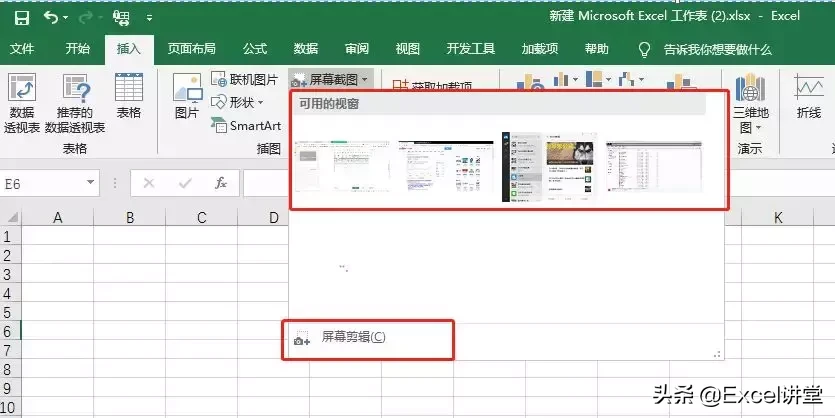
Task: Switch to the 加载项 tab
Action: tap(540, 49)
